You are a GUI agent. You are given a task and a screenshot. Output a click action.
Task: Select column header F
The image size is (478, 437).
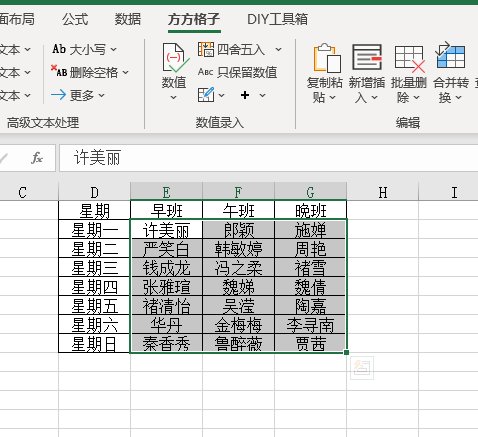pyautogui.click(x=238, y=192)
